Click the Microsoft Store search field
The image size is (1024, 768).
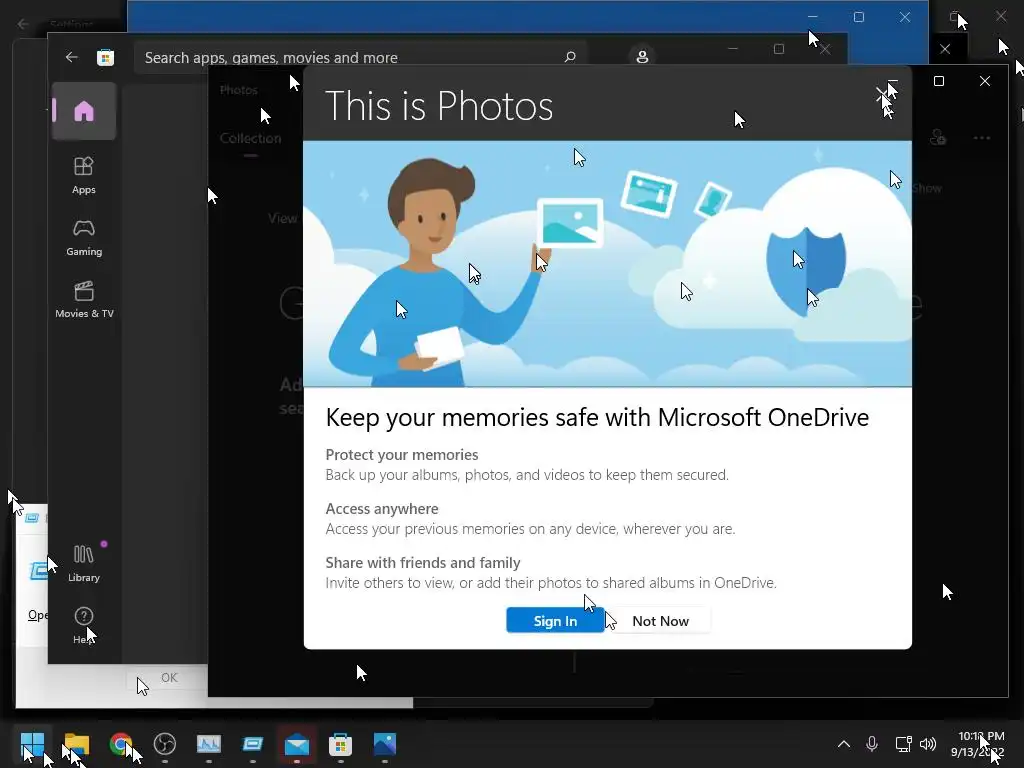[359, 57]
